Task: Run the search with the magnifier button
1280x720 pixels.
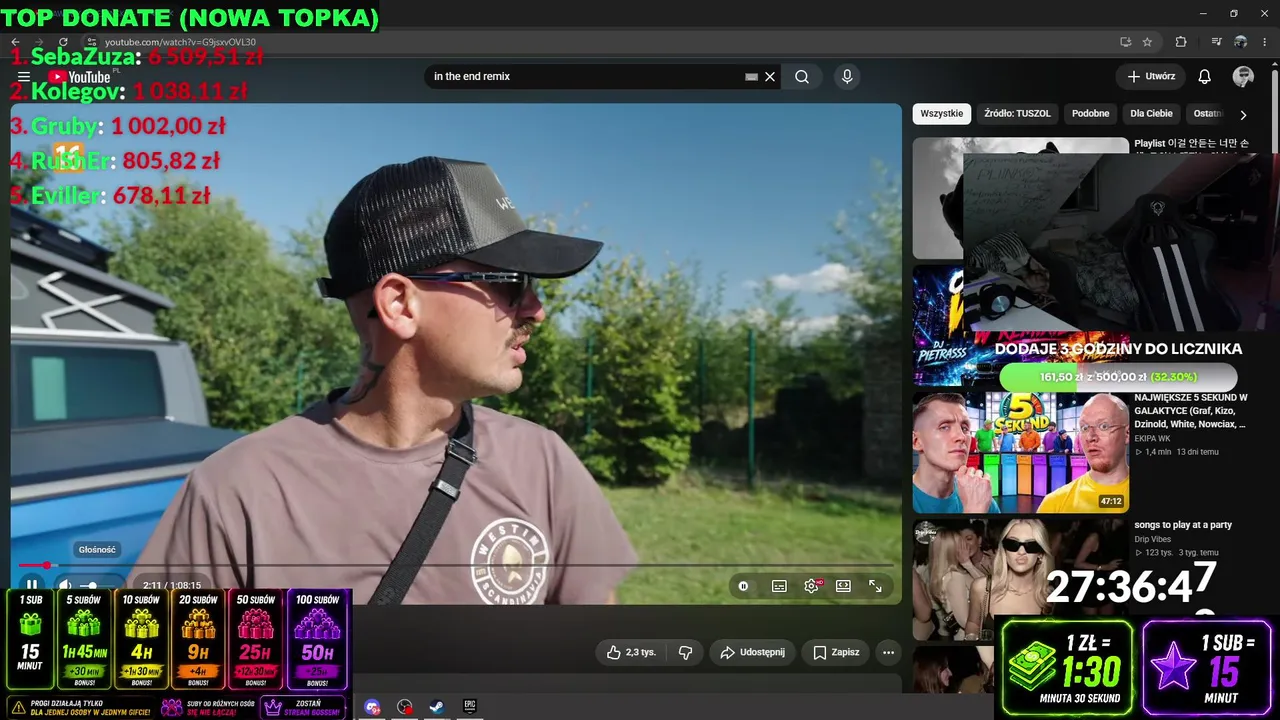Action: coord(802,76)
